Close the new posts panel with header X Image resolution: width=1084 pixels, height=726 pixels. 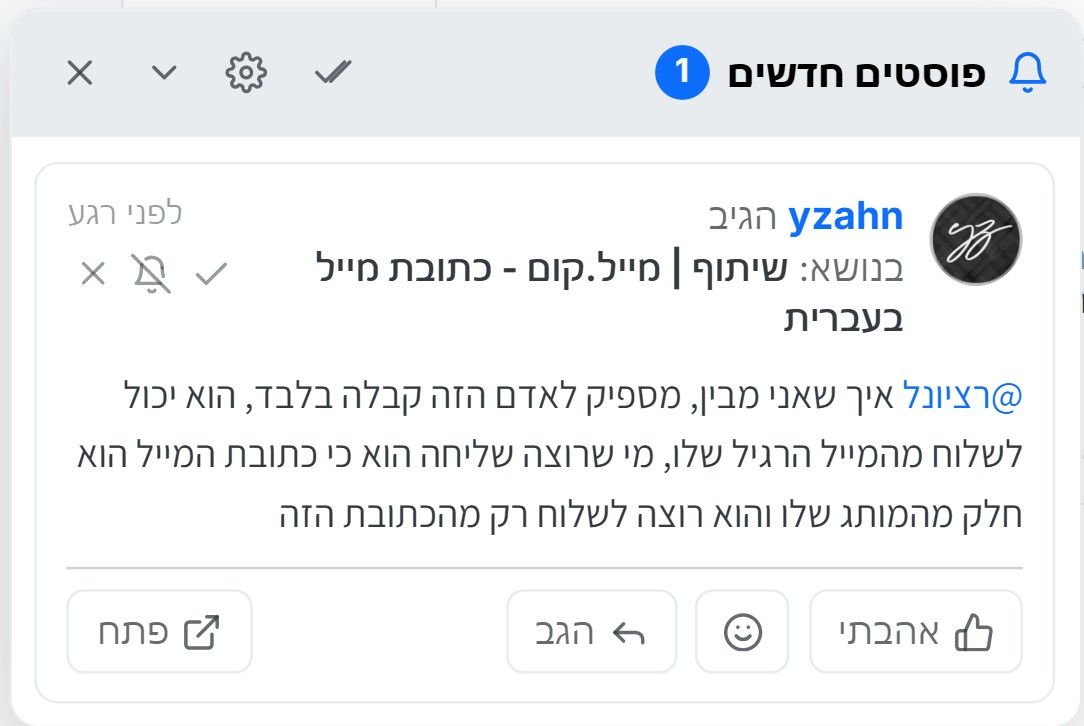(x=80, y=73)
